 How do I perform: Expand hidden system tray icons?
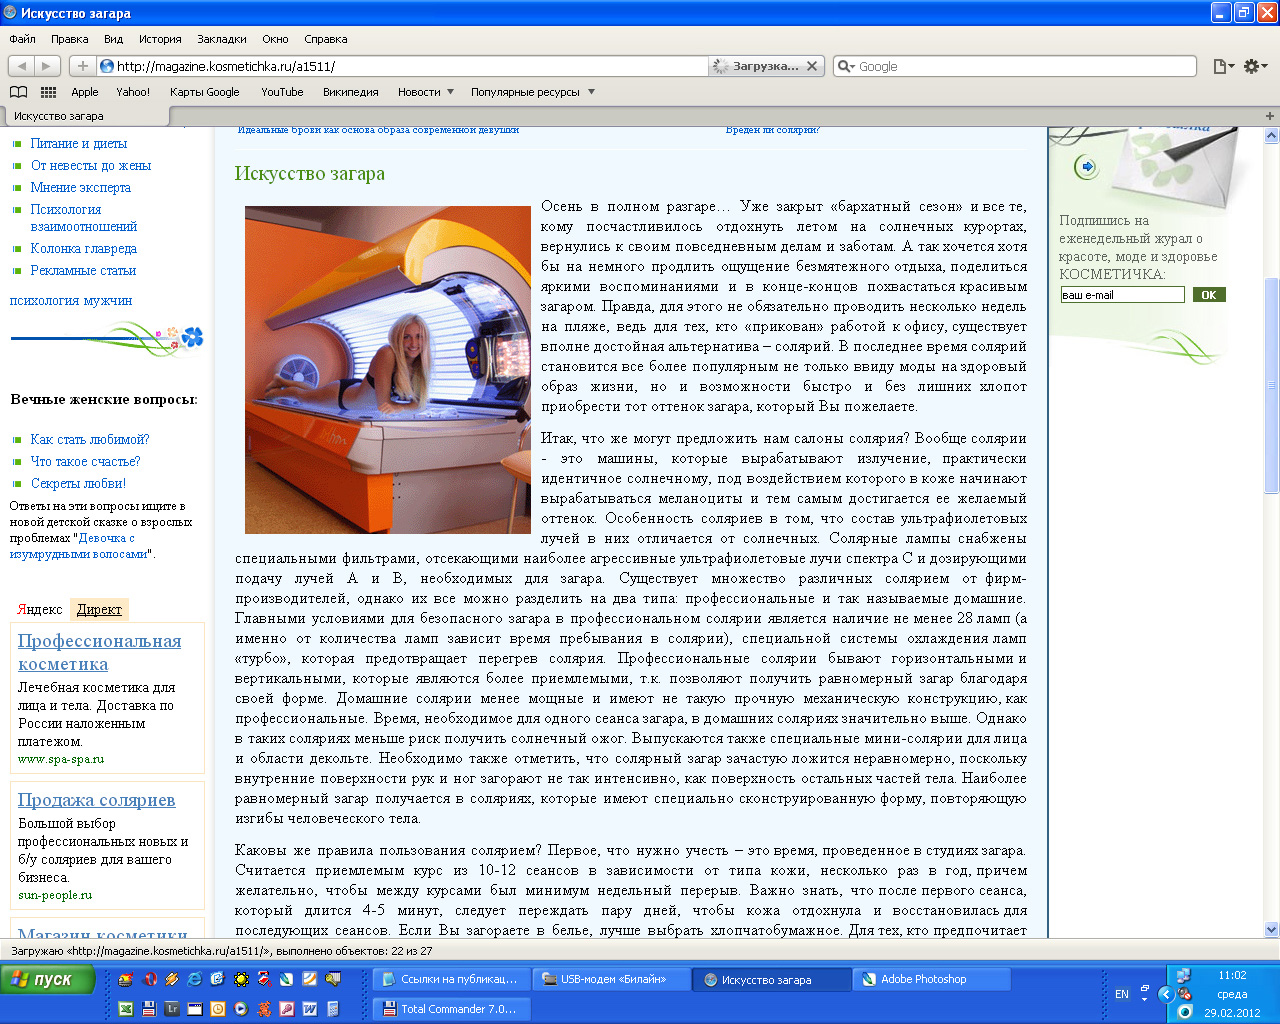1165,994
